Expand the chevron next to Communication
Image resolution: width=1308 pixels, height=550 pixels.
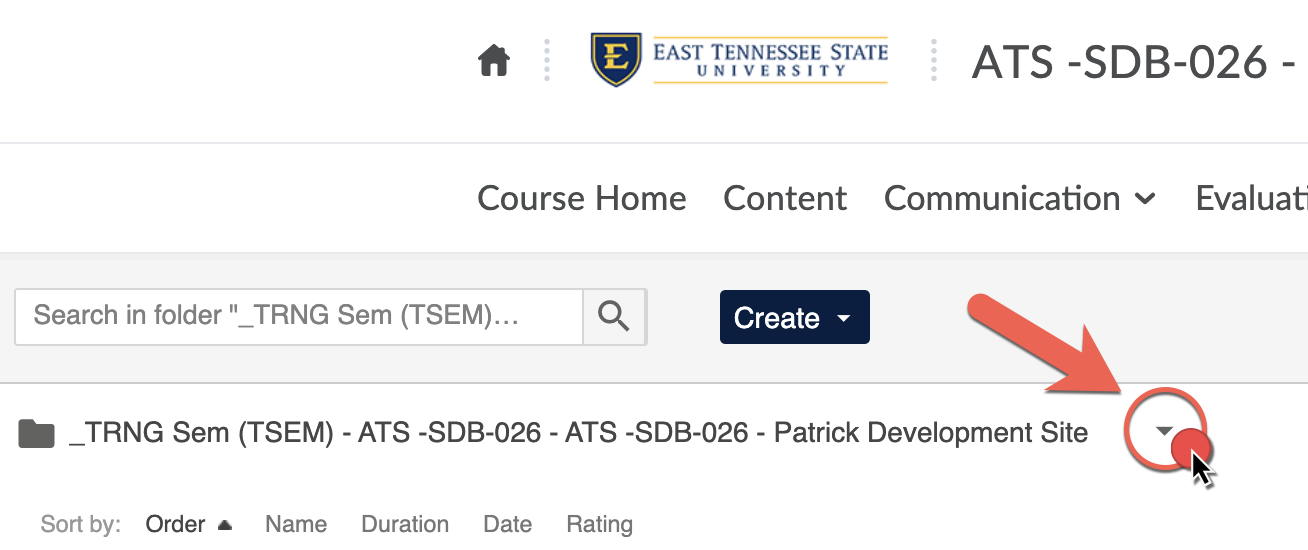click(1145, 199)
